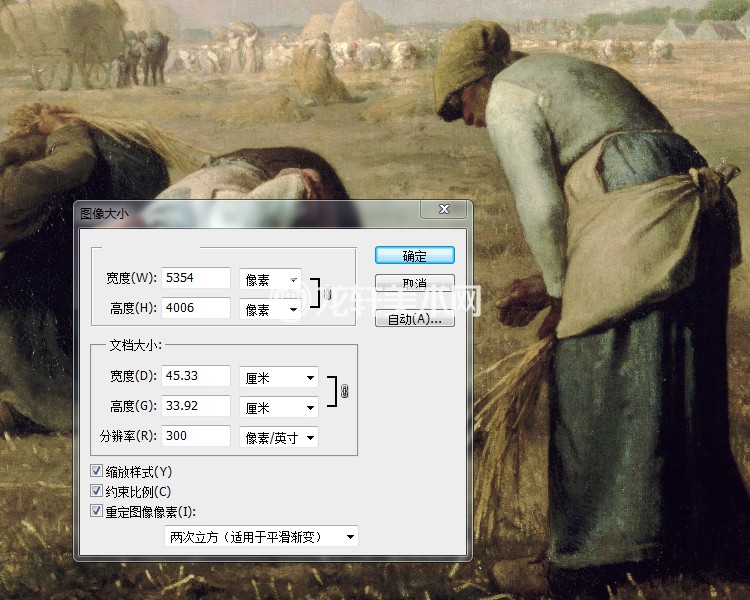Click the document size chain link icon

click(345, 392)
